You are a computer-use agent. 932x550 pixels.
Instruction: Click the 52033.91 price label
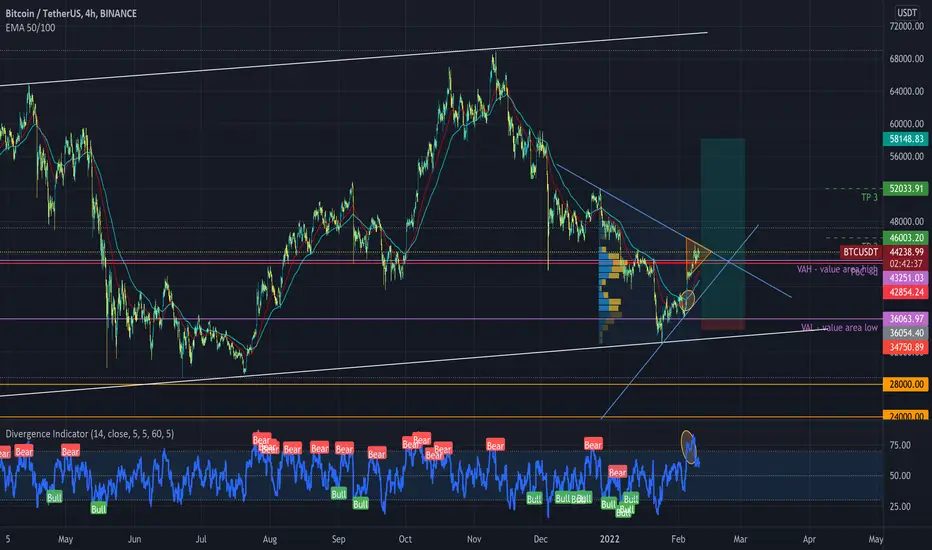point(906,188)
